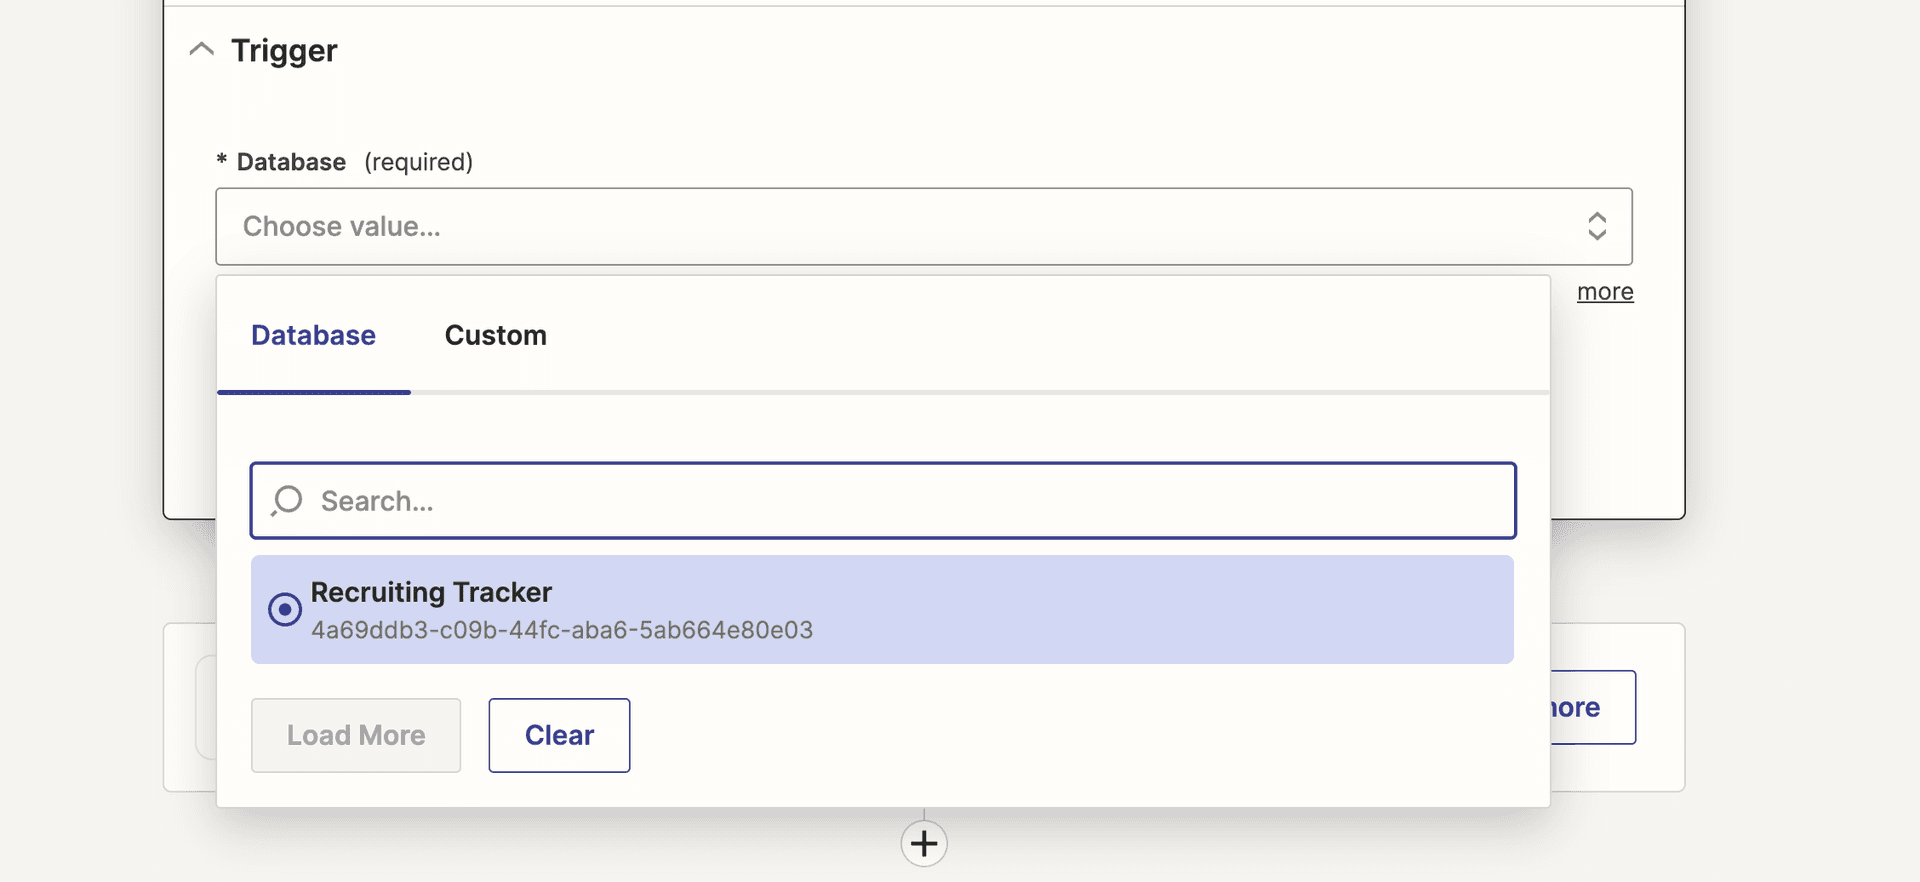1920x882 pixels.
Task: Click the Database required field label
Action: (x=344, y=162)
